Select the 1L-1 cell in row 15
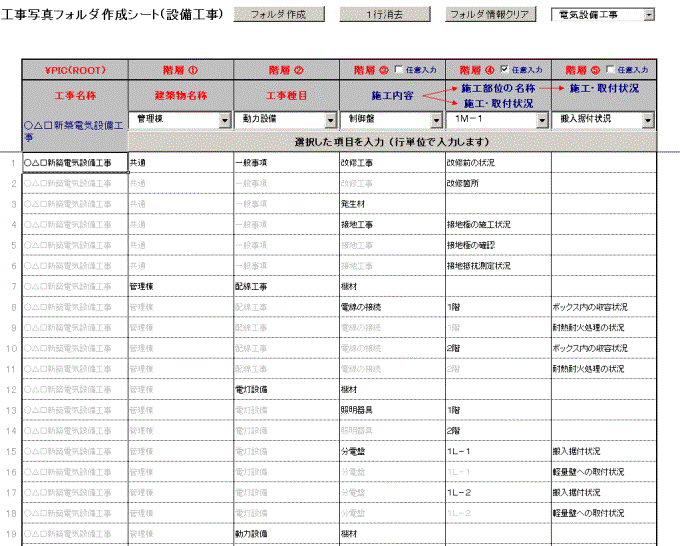This screenshot has height=546, width=680. (498, 451)
